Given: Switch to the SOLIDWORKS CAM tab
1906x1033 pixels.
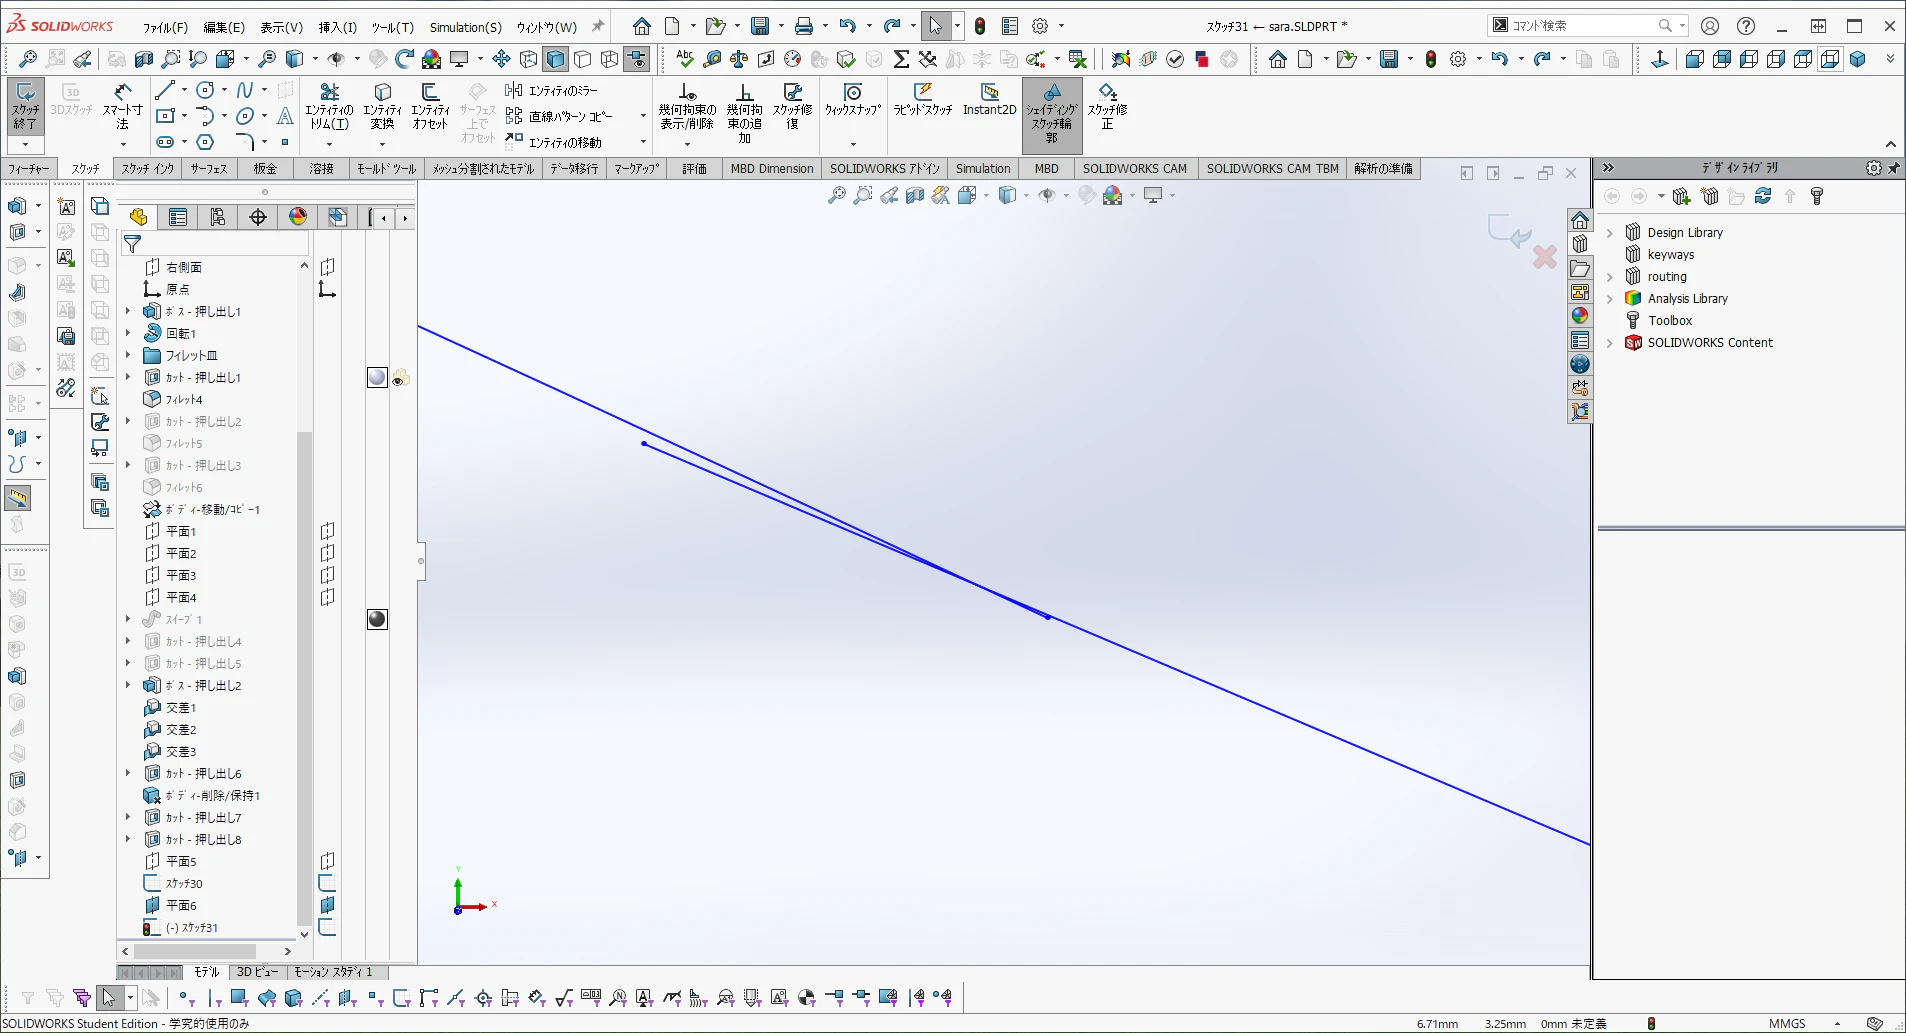Looking at the screenshot, I should pos(1134,169).
